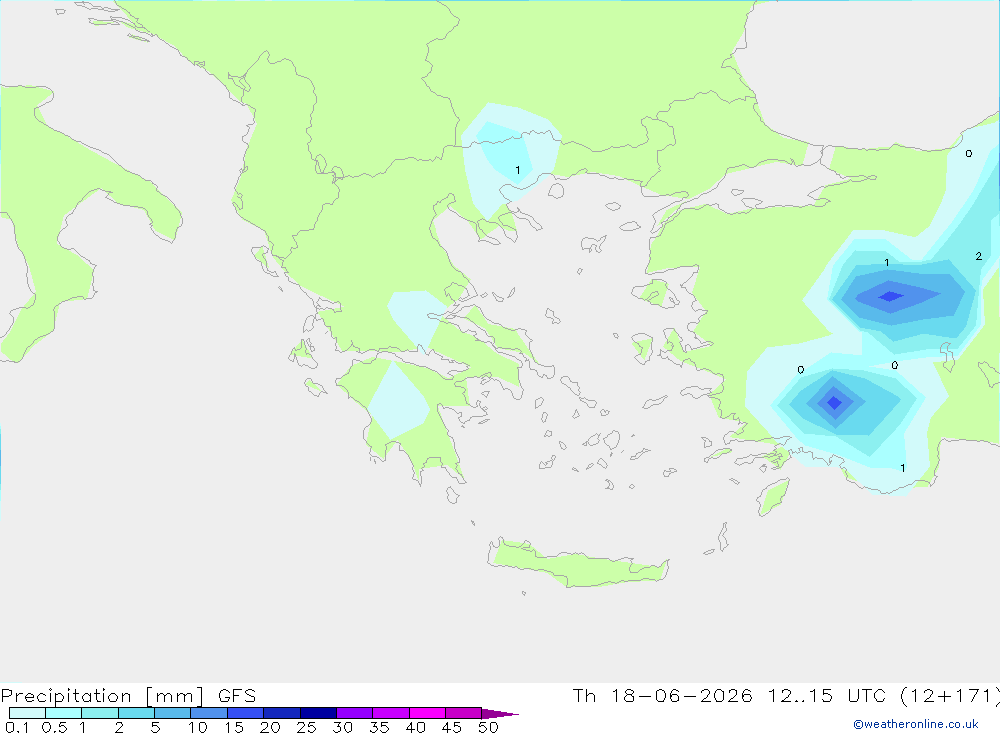Click the 'GFS' model label
Screen dimensions: 1000x733
237,696
